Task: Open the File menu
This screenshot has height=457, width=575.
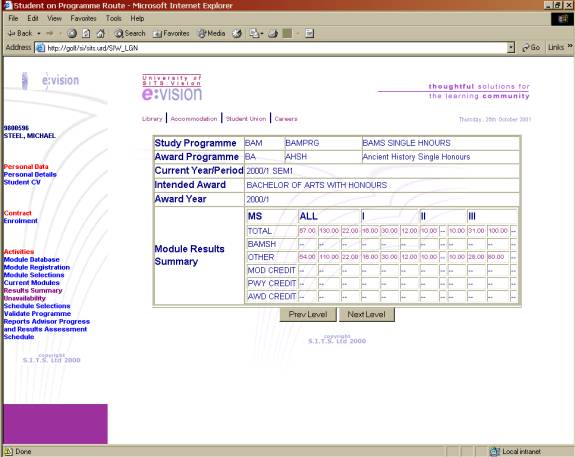Action: [x=13, y=18]
